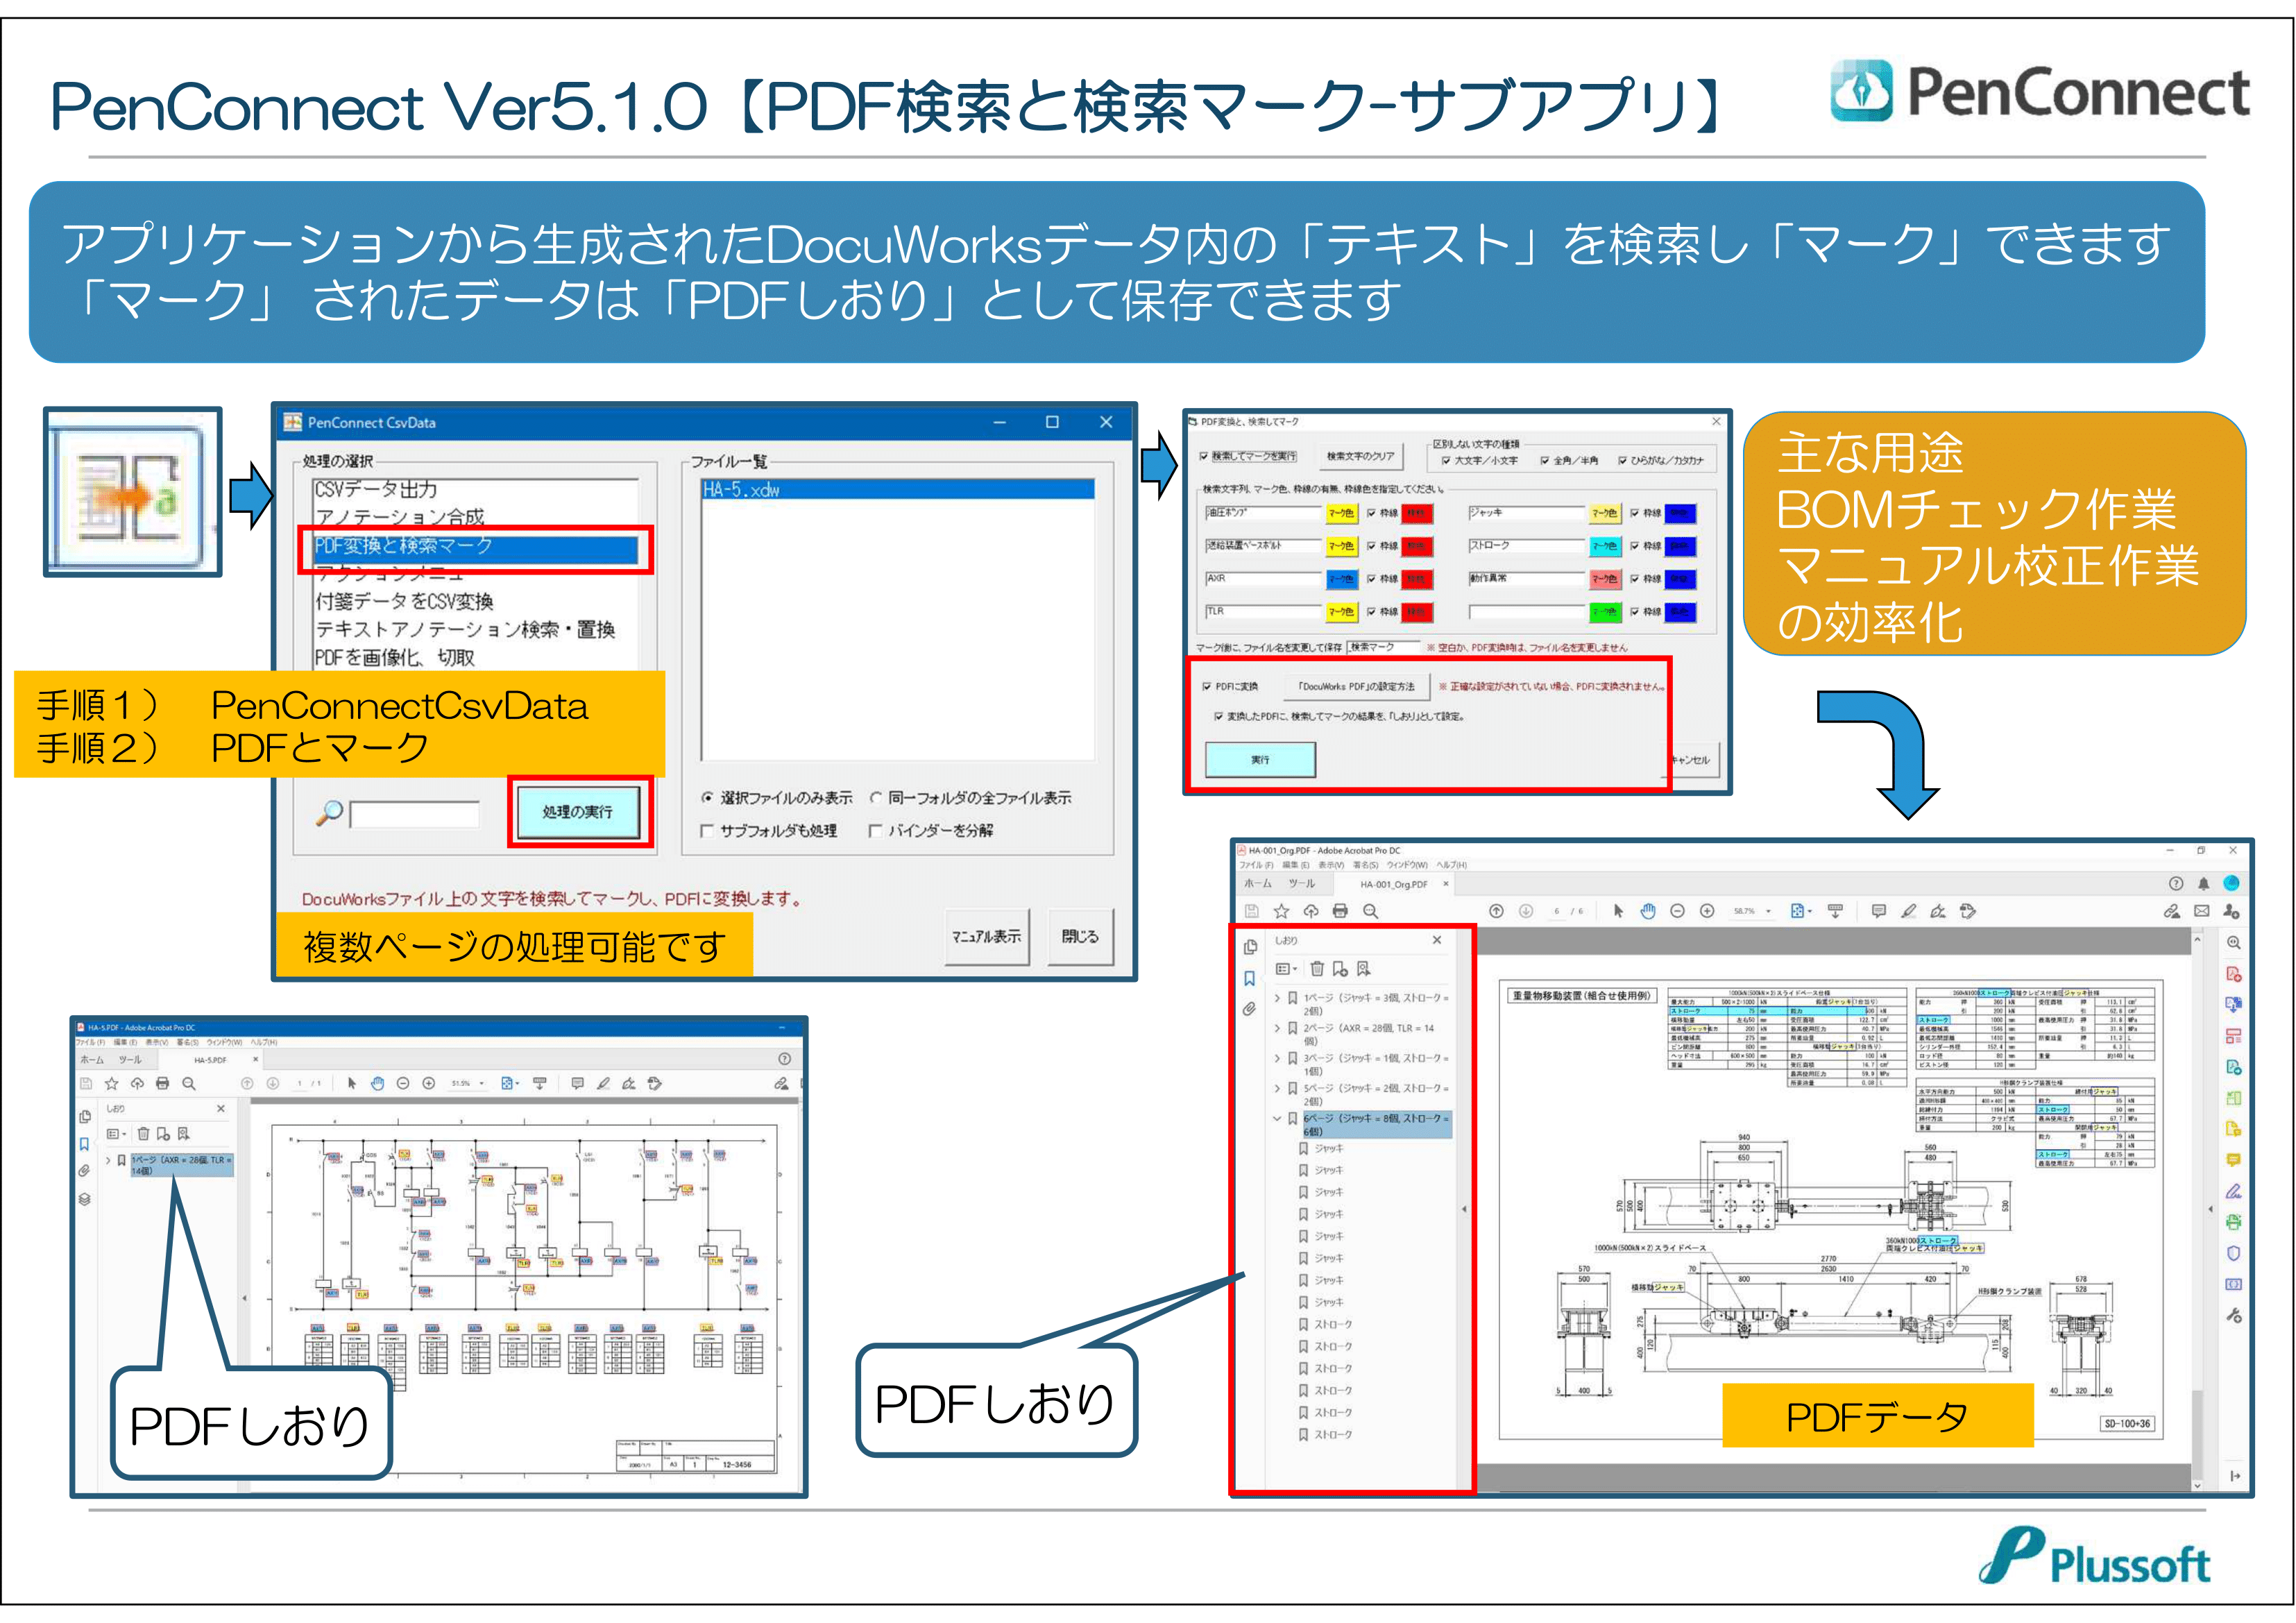Enable バインダーを分解 checkbox
This screenshot has width=2296, height=1623.
click(876, 830)
